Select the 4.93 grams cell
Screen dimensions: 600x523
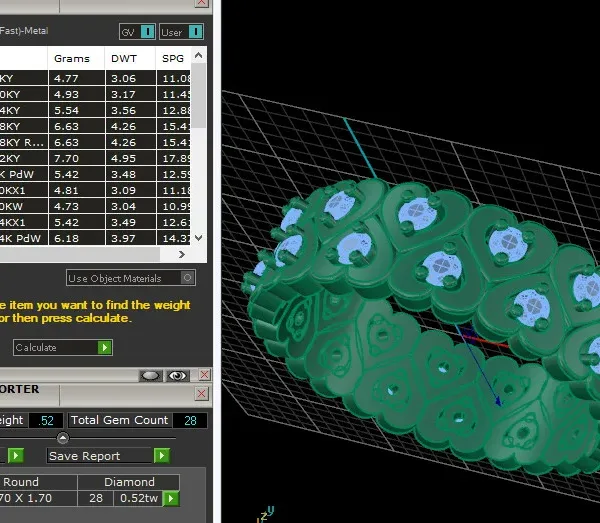pyautogui.click(x=77, y=94)
